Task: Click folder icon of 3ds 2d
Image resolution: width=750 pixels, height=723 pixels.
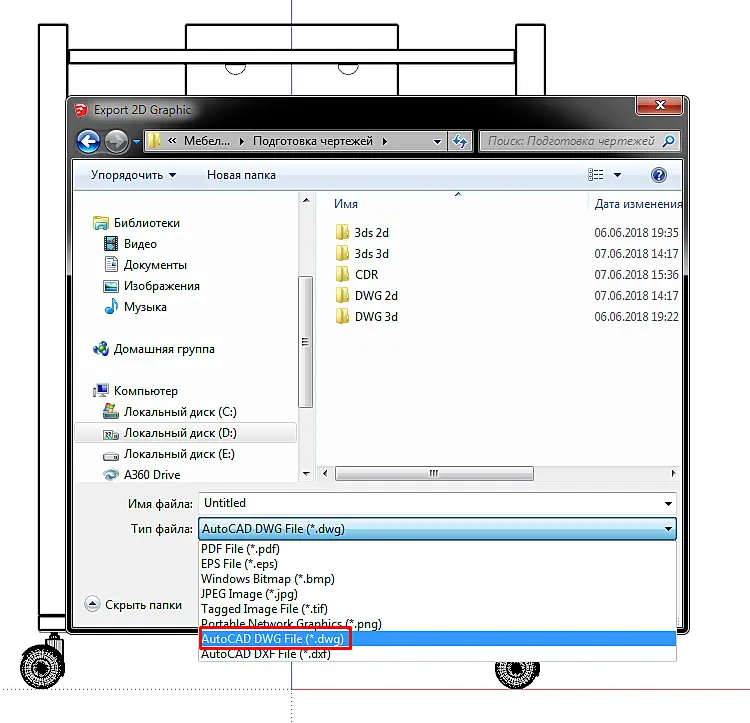Action: pos(342,232)
